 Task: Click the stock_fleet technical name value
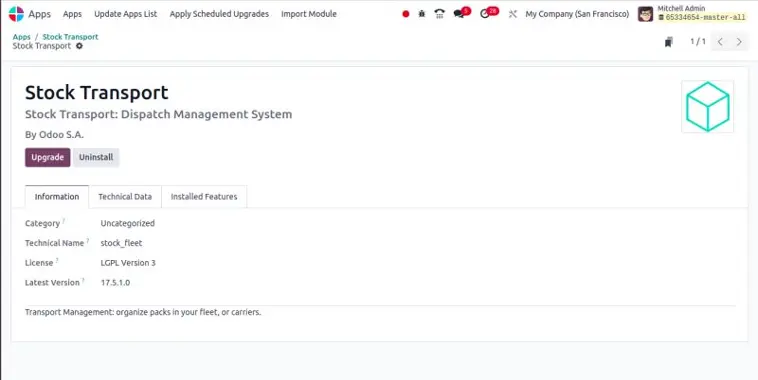(121, 243)
